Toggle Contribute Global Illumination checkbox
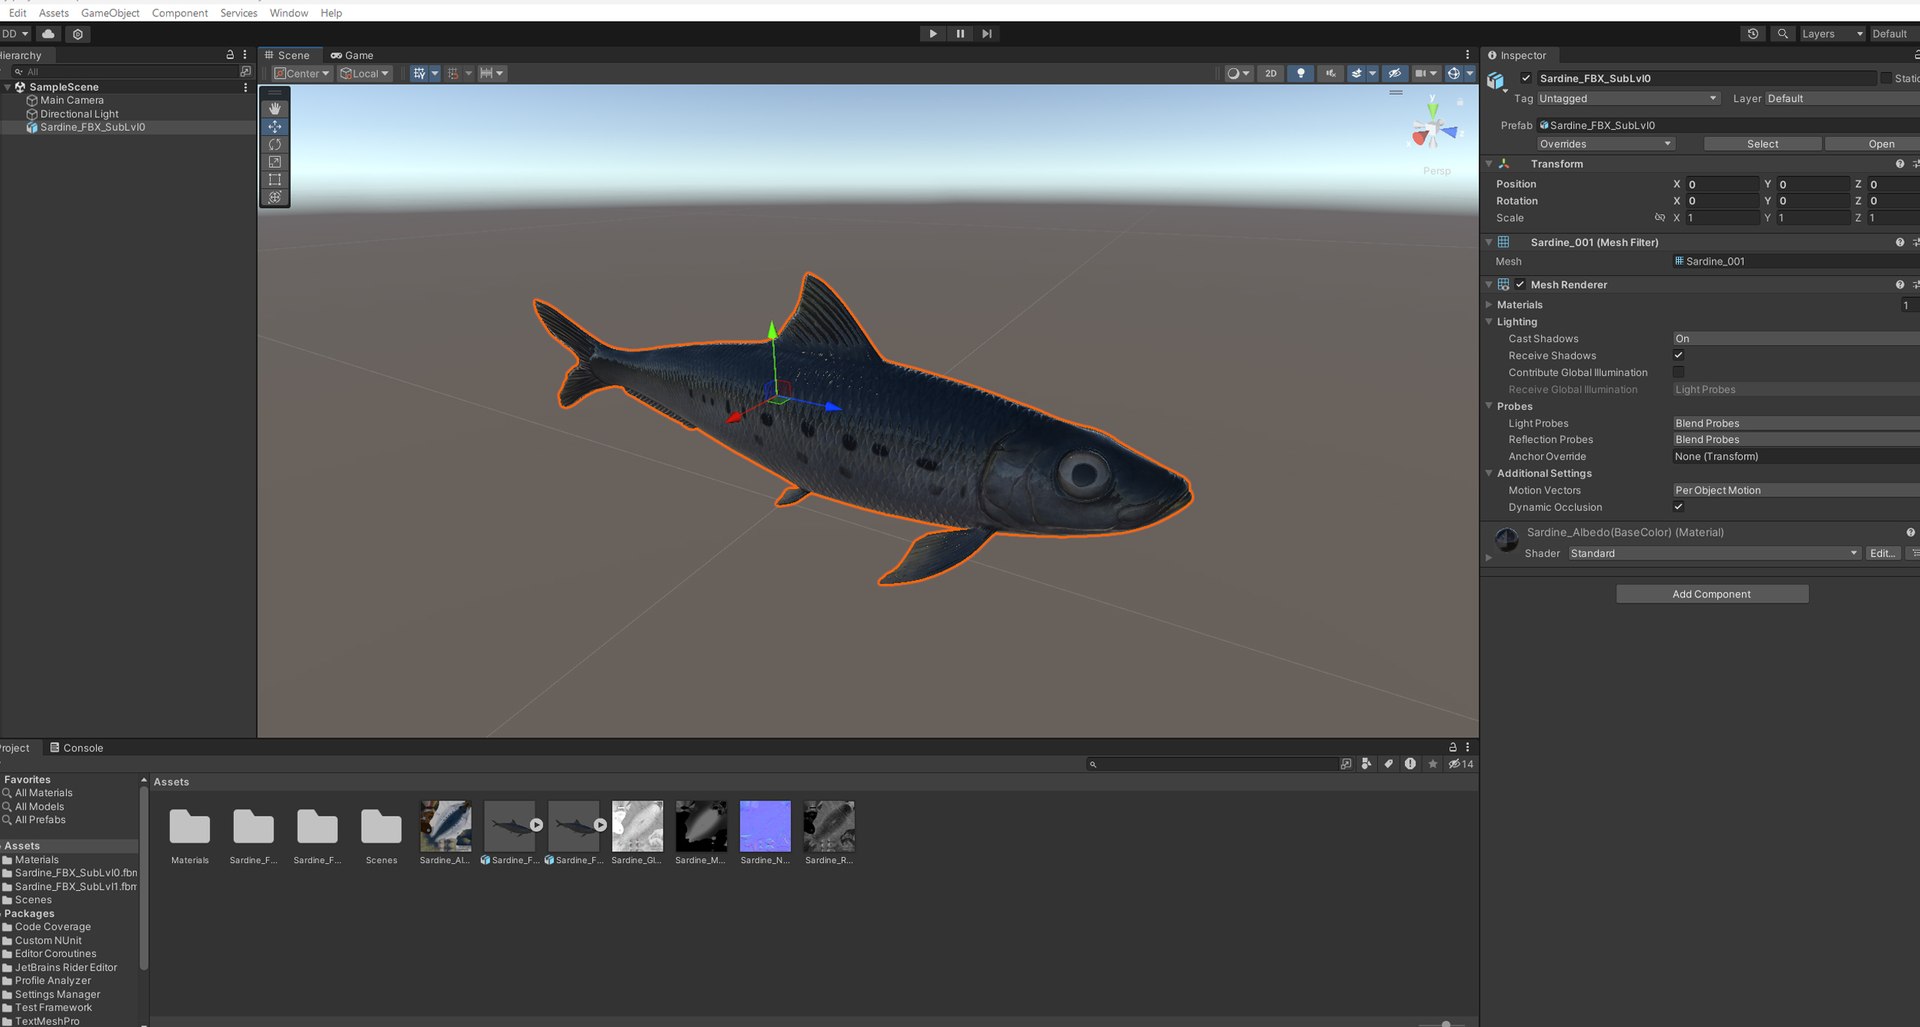Screen dimensions: 1920x1027 pos(1679,372)
